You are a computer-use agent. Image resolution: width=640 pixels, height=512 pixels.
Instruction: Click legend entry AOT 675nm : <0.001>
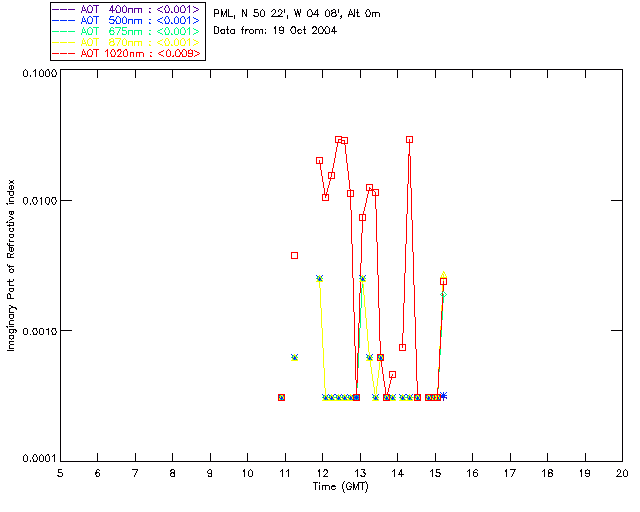pyautogui.click(x=128, y=31)
